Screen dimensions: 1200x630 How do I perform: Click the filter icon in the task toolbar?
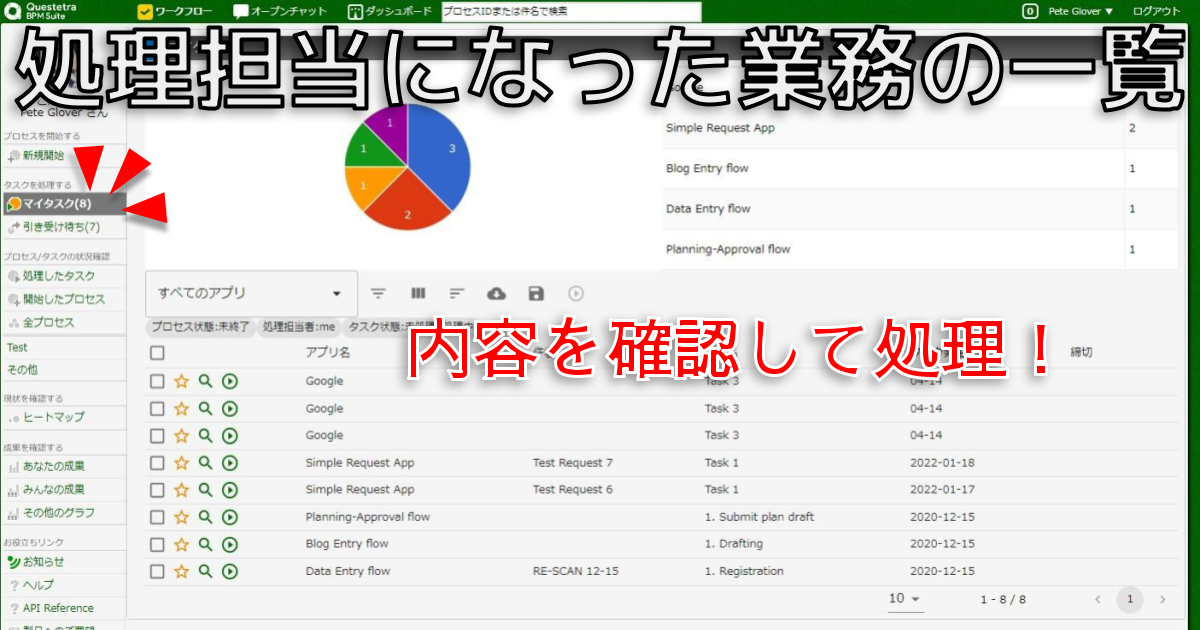378,293
